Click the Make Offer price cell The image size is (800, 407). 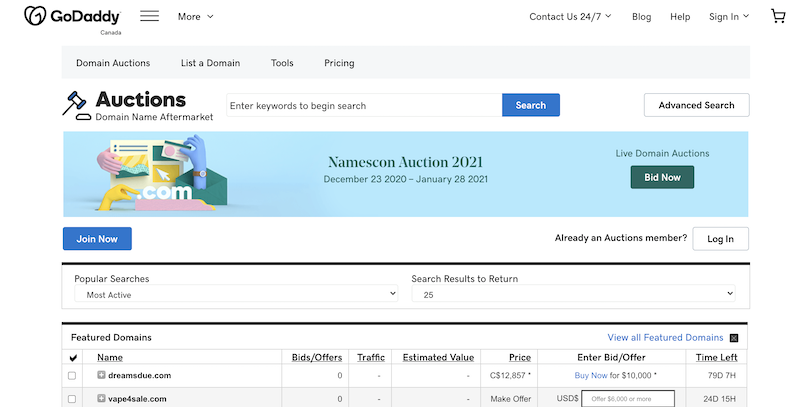click(x=511, y=399)
